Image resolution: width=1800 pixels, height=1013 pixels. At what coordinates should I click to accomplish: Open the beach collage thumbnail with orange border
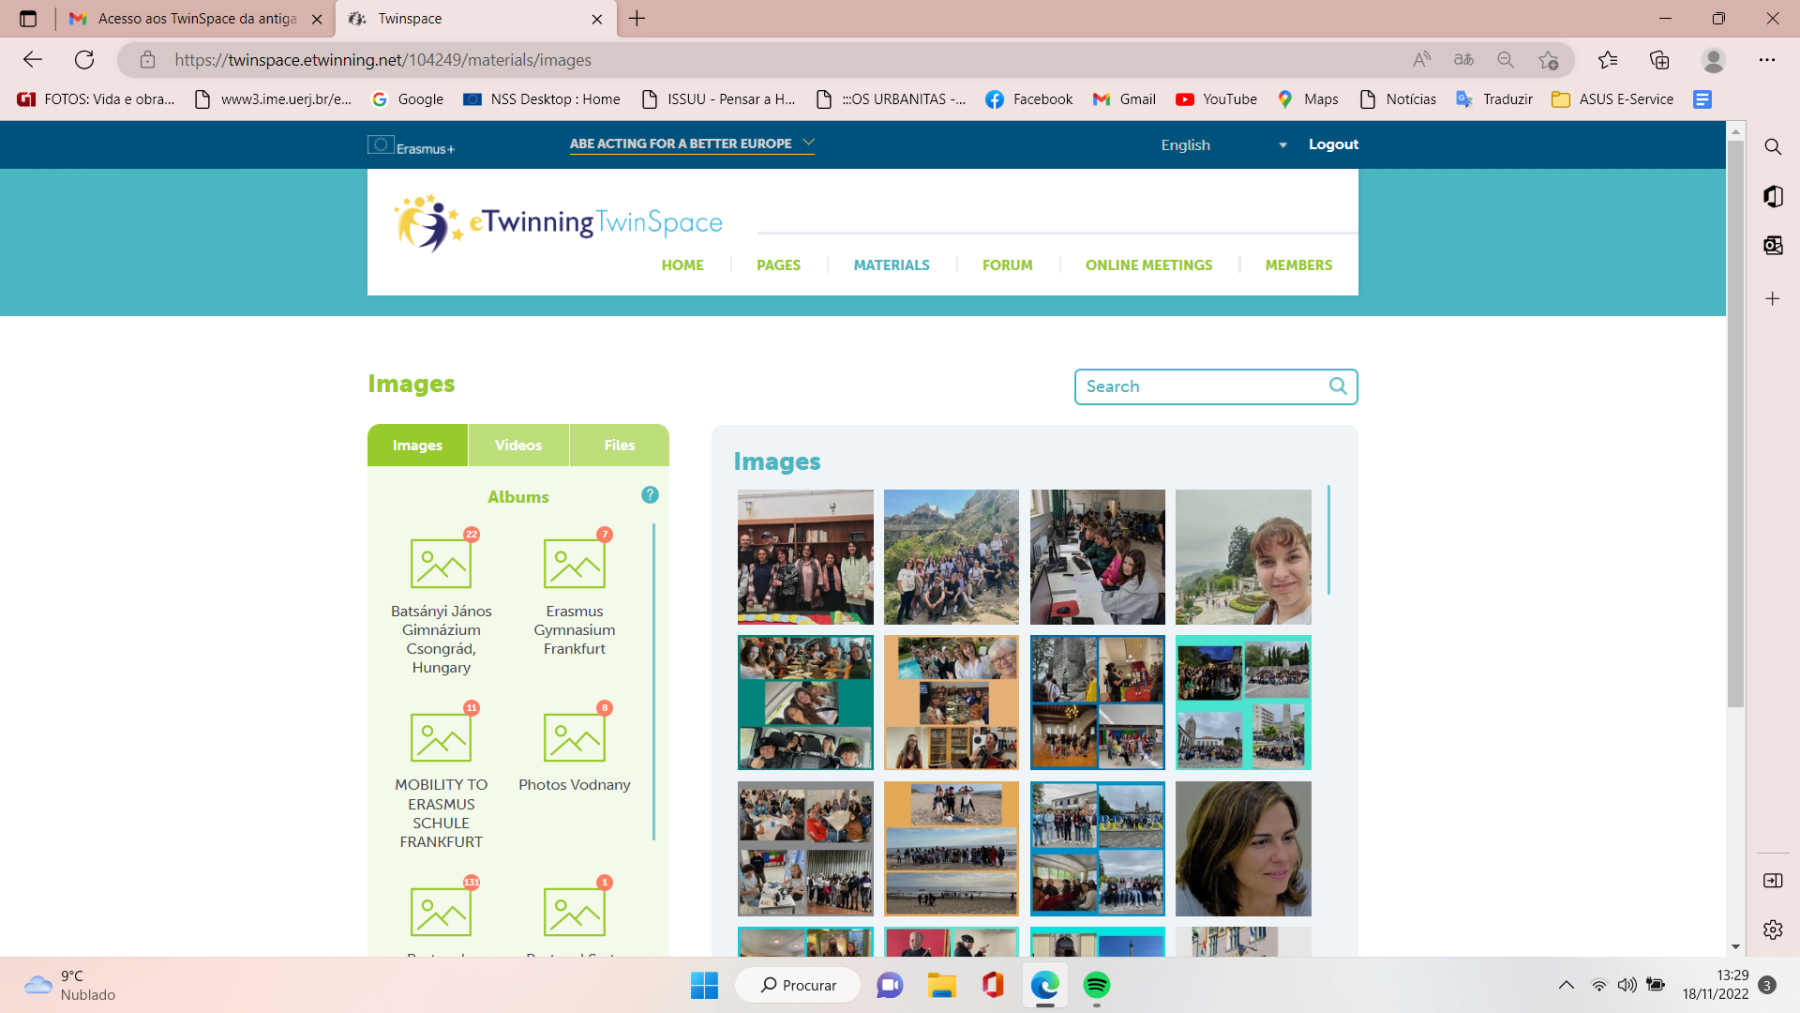(951, 849)
